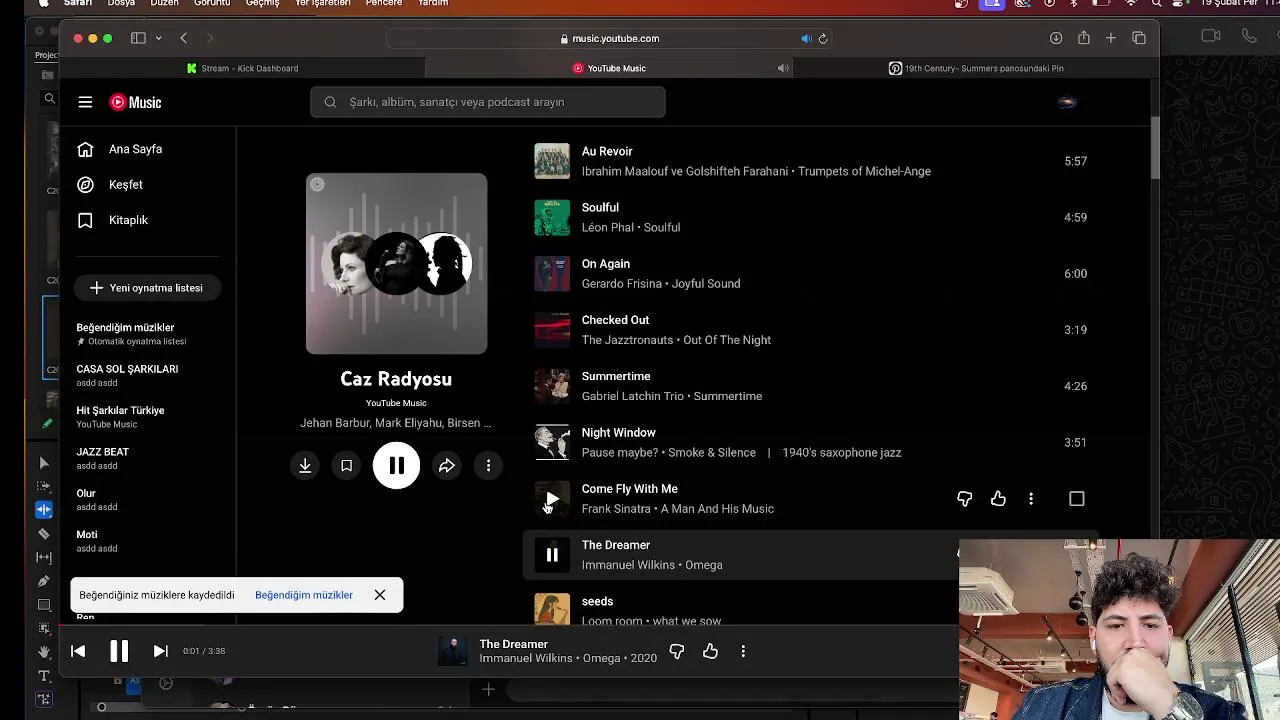Pause playback in the bottom player bar

[119, 651]
